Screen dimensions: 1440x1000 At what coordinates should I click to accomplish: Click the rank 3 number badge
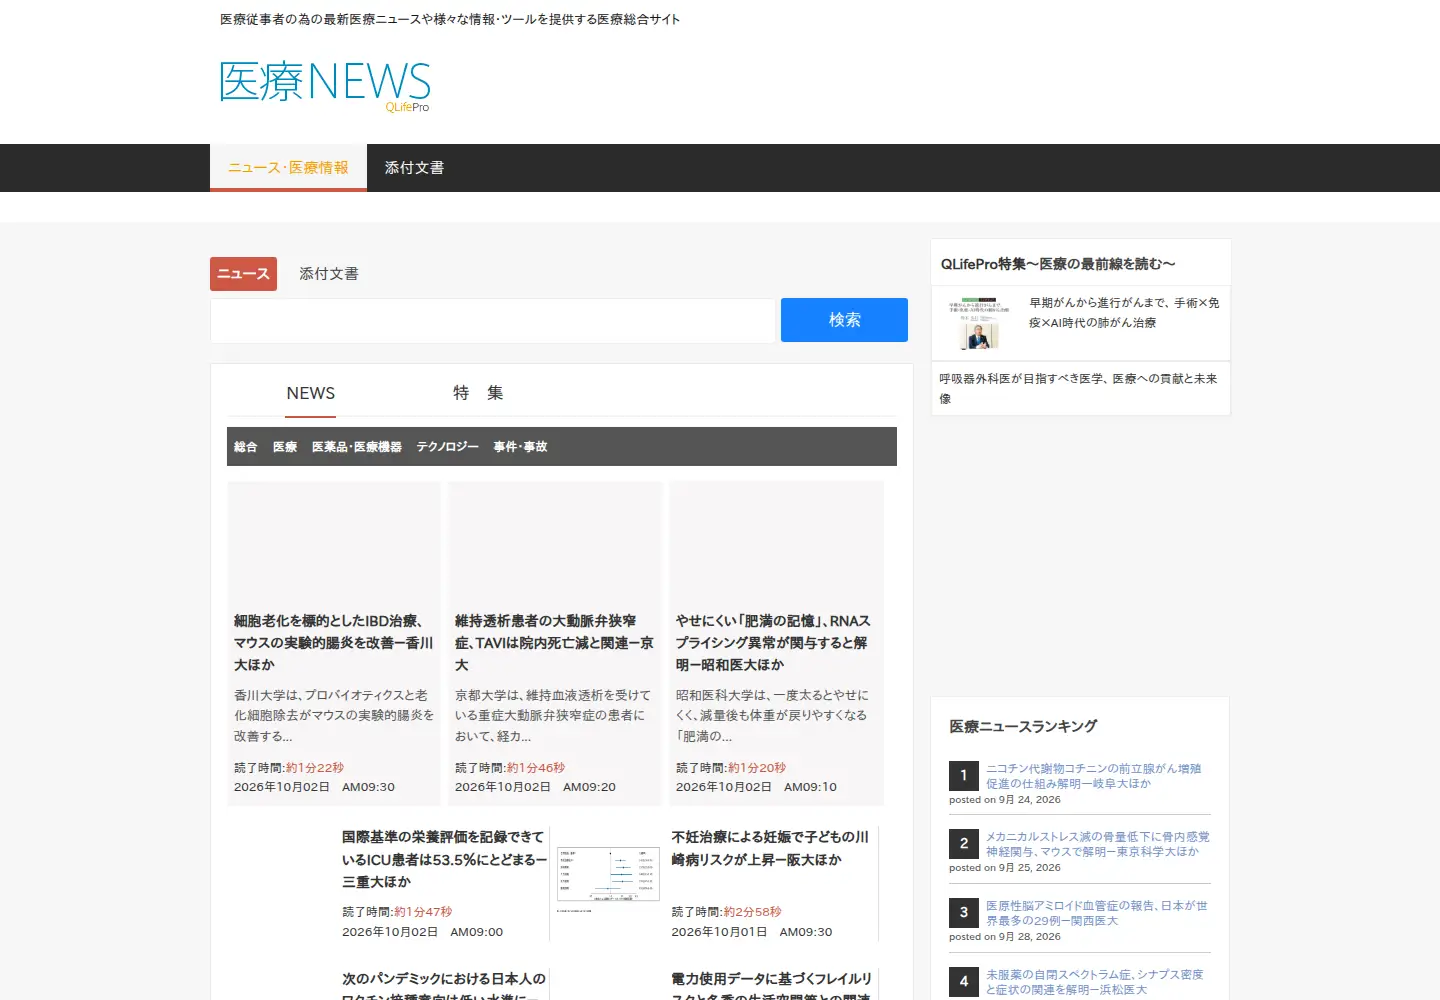(964, 913)
